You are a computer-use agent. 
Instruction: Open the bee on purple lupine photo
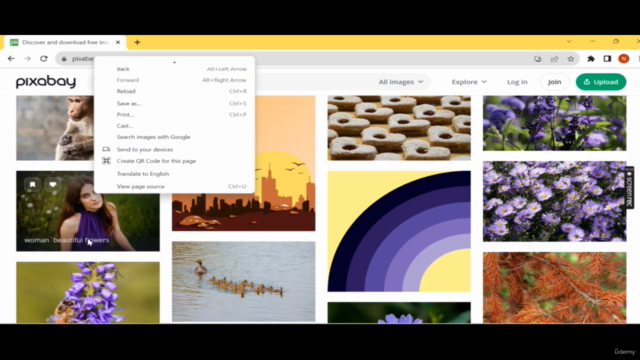click(x=88, y=293)
